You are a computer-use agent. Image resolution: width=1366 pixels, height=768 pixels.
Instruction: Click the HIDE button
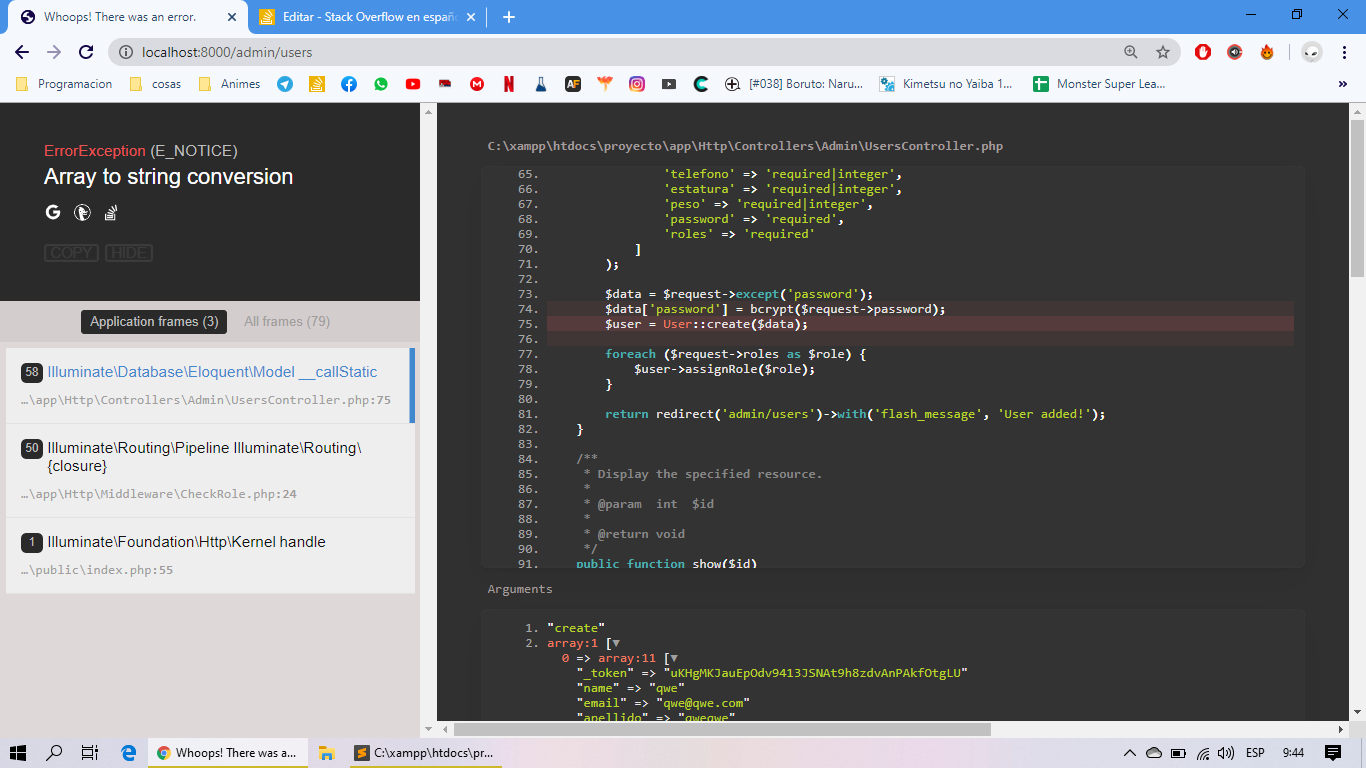coord(129,253)
